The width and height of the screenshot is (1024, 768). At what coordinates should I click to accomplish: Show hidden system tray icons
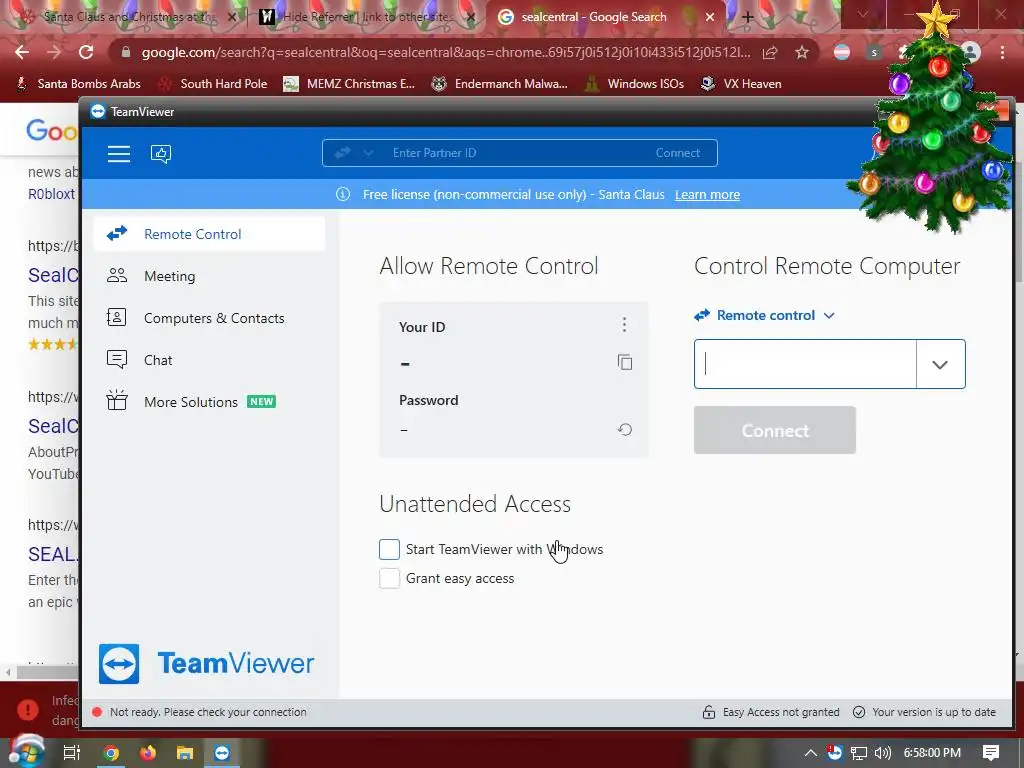click(x=810, y=753)
